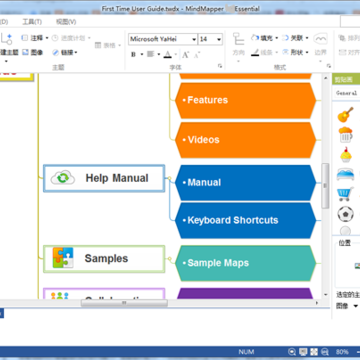Insert the guitar clipart
The image size is (360, 360).
[345, 114]
